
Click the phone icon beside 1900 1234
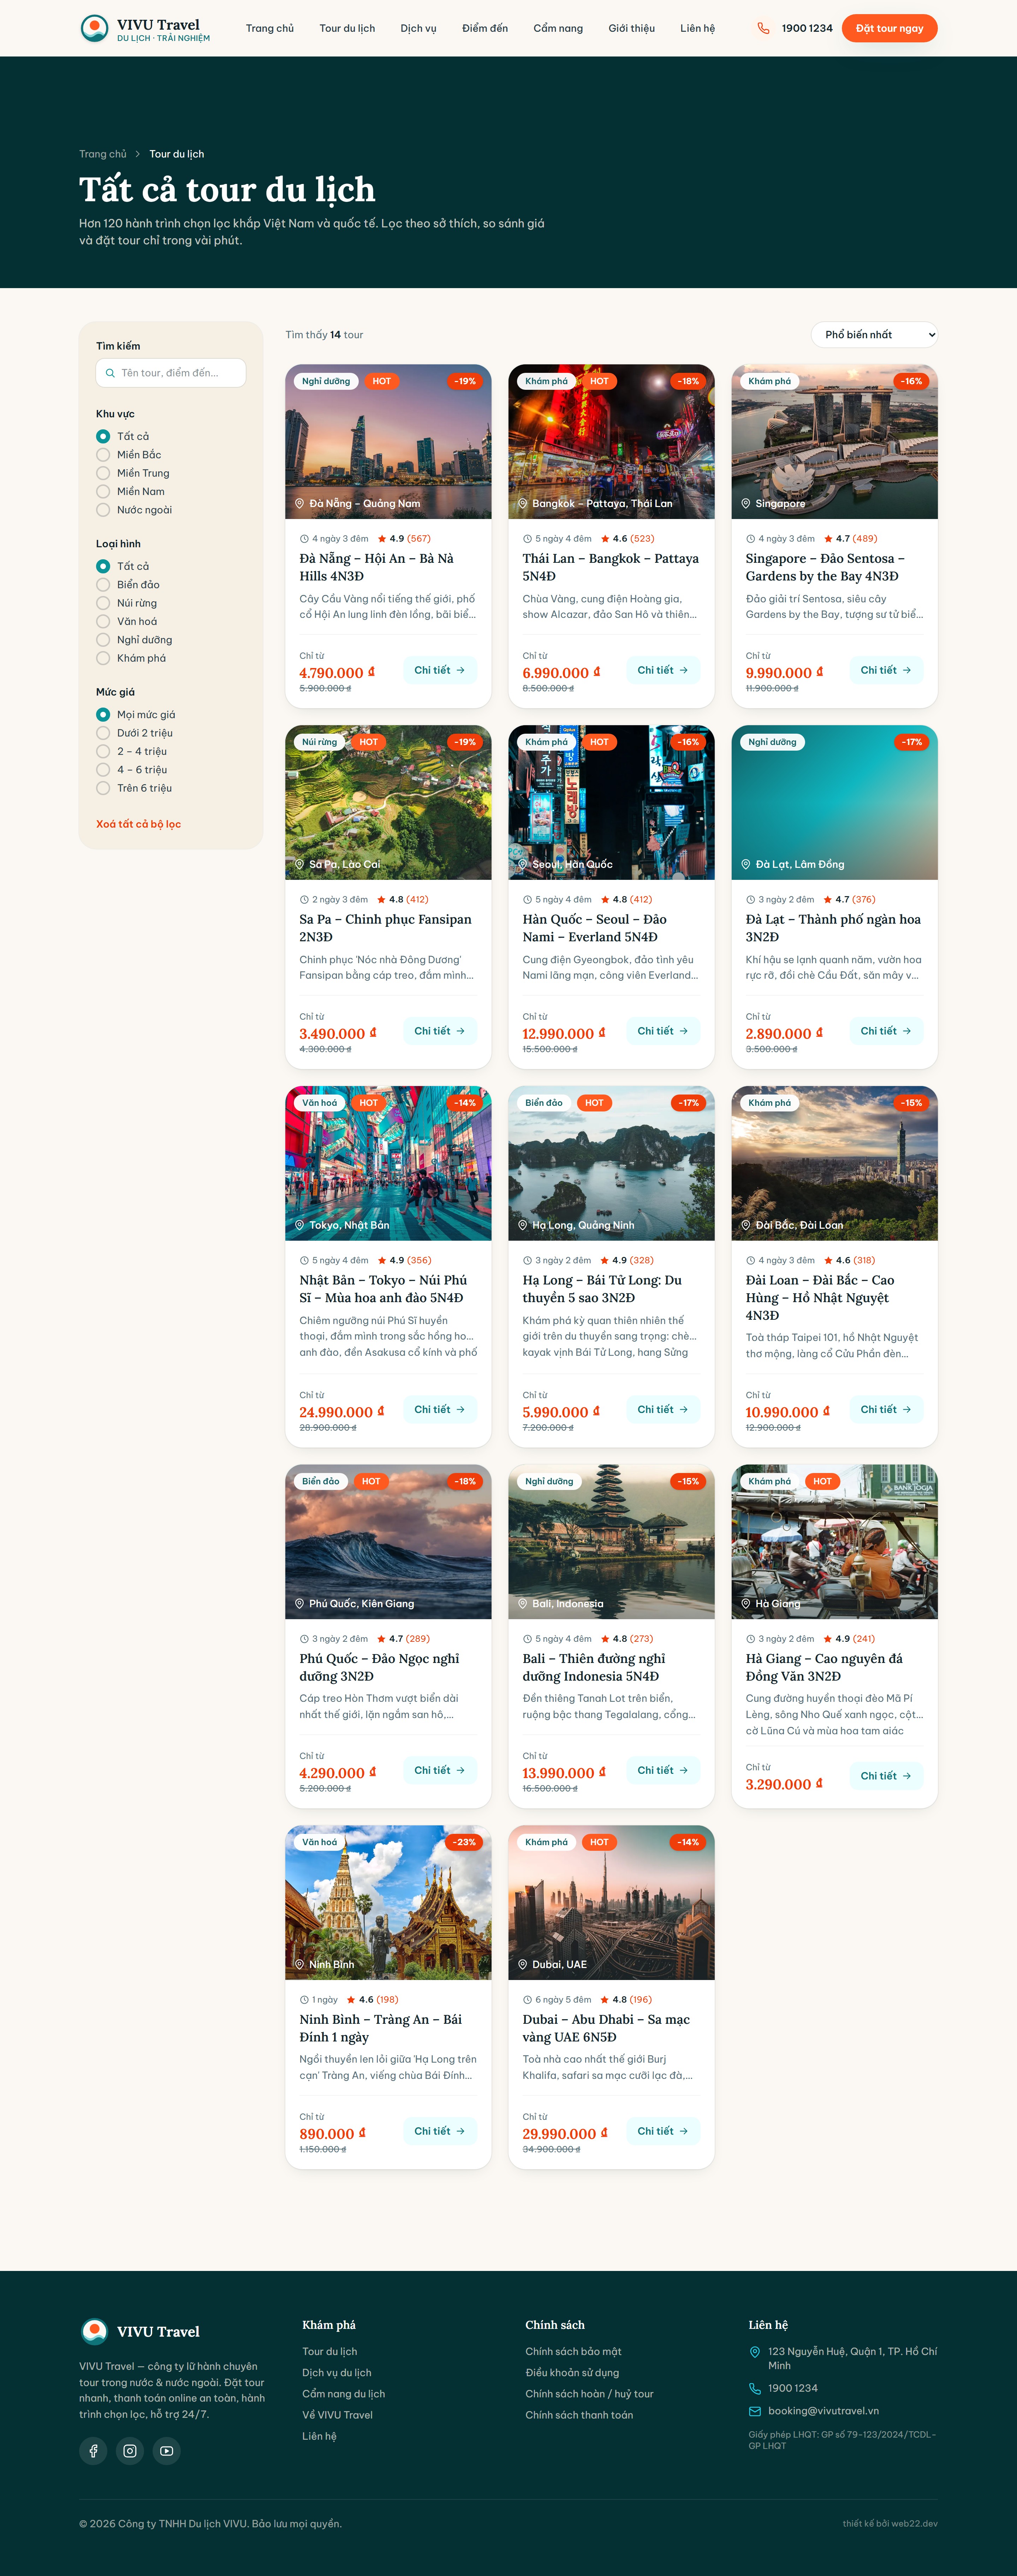coord(763,28)
